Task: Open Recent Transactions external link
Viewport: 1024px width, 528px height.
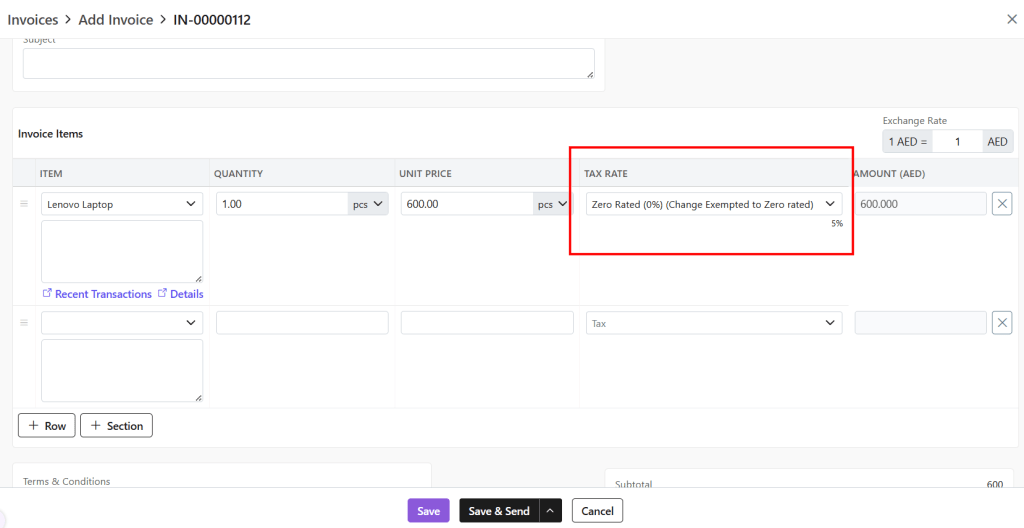Action: click(x=97, y=294)
